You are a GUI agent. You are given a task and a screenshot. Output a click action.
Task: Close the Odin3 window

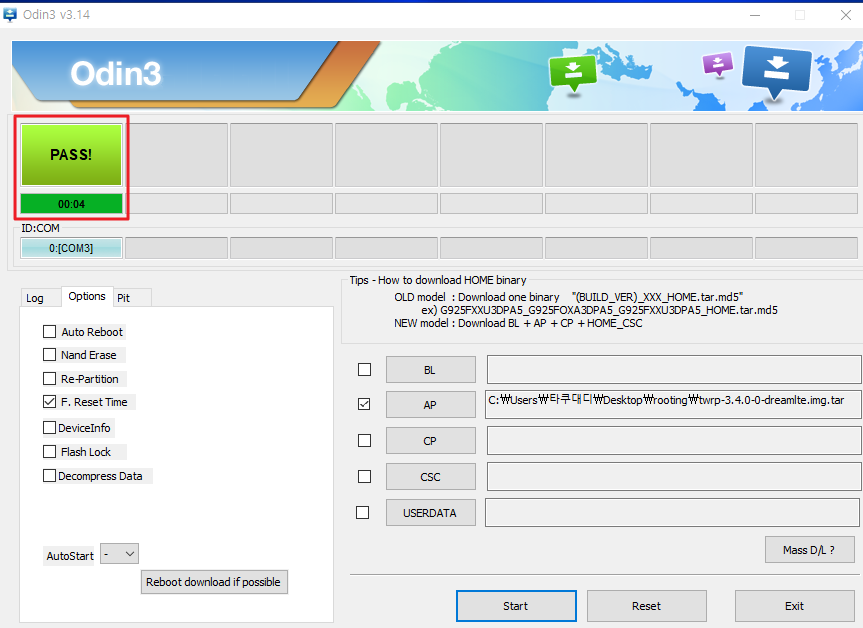tap(846, 15)
